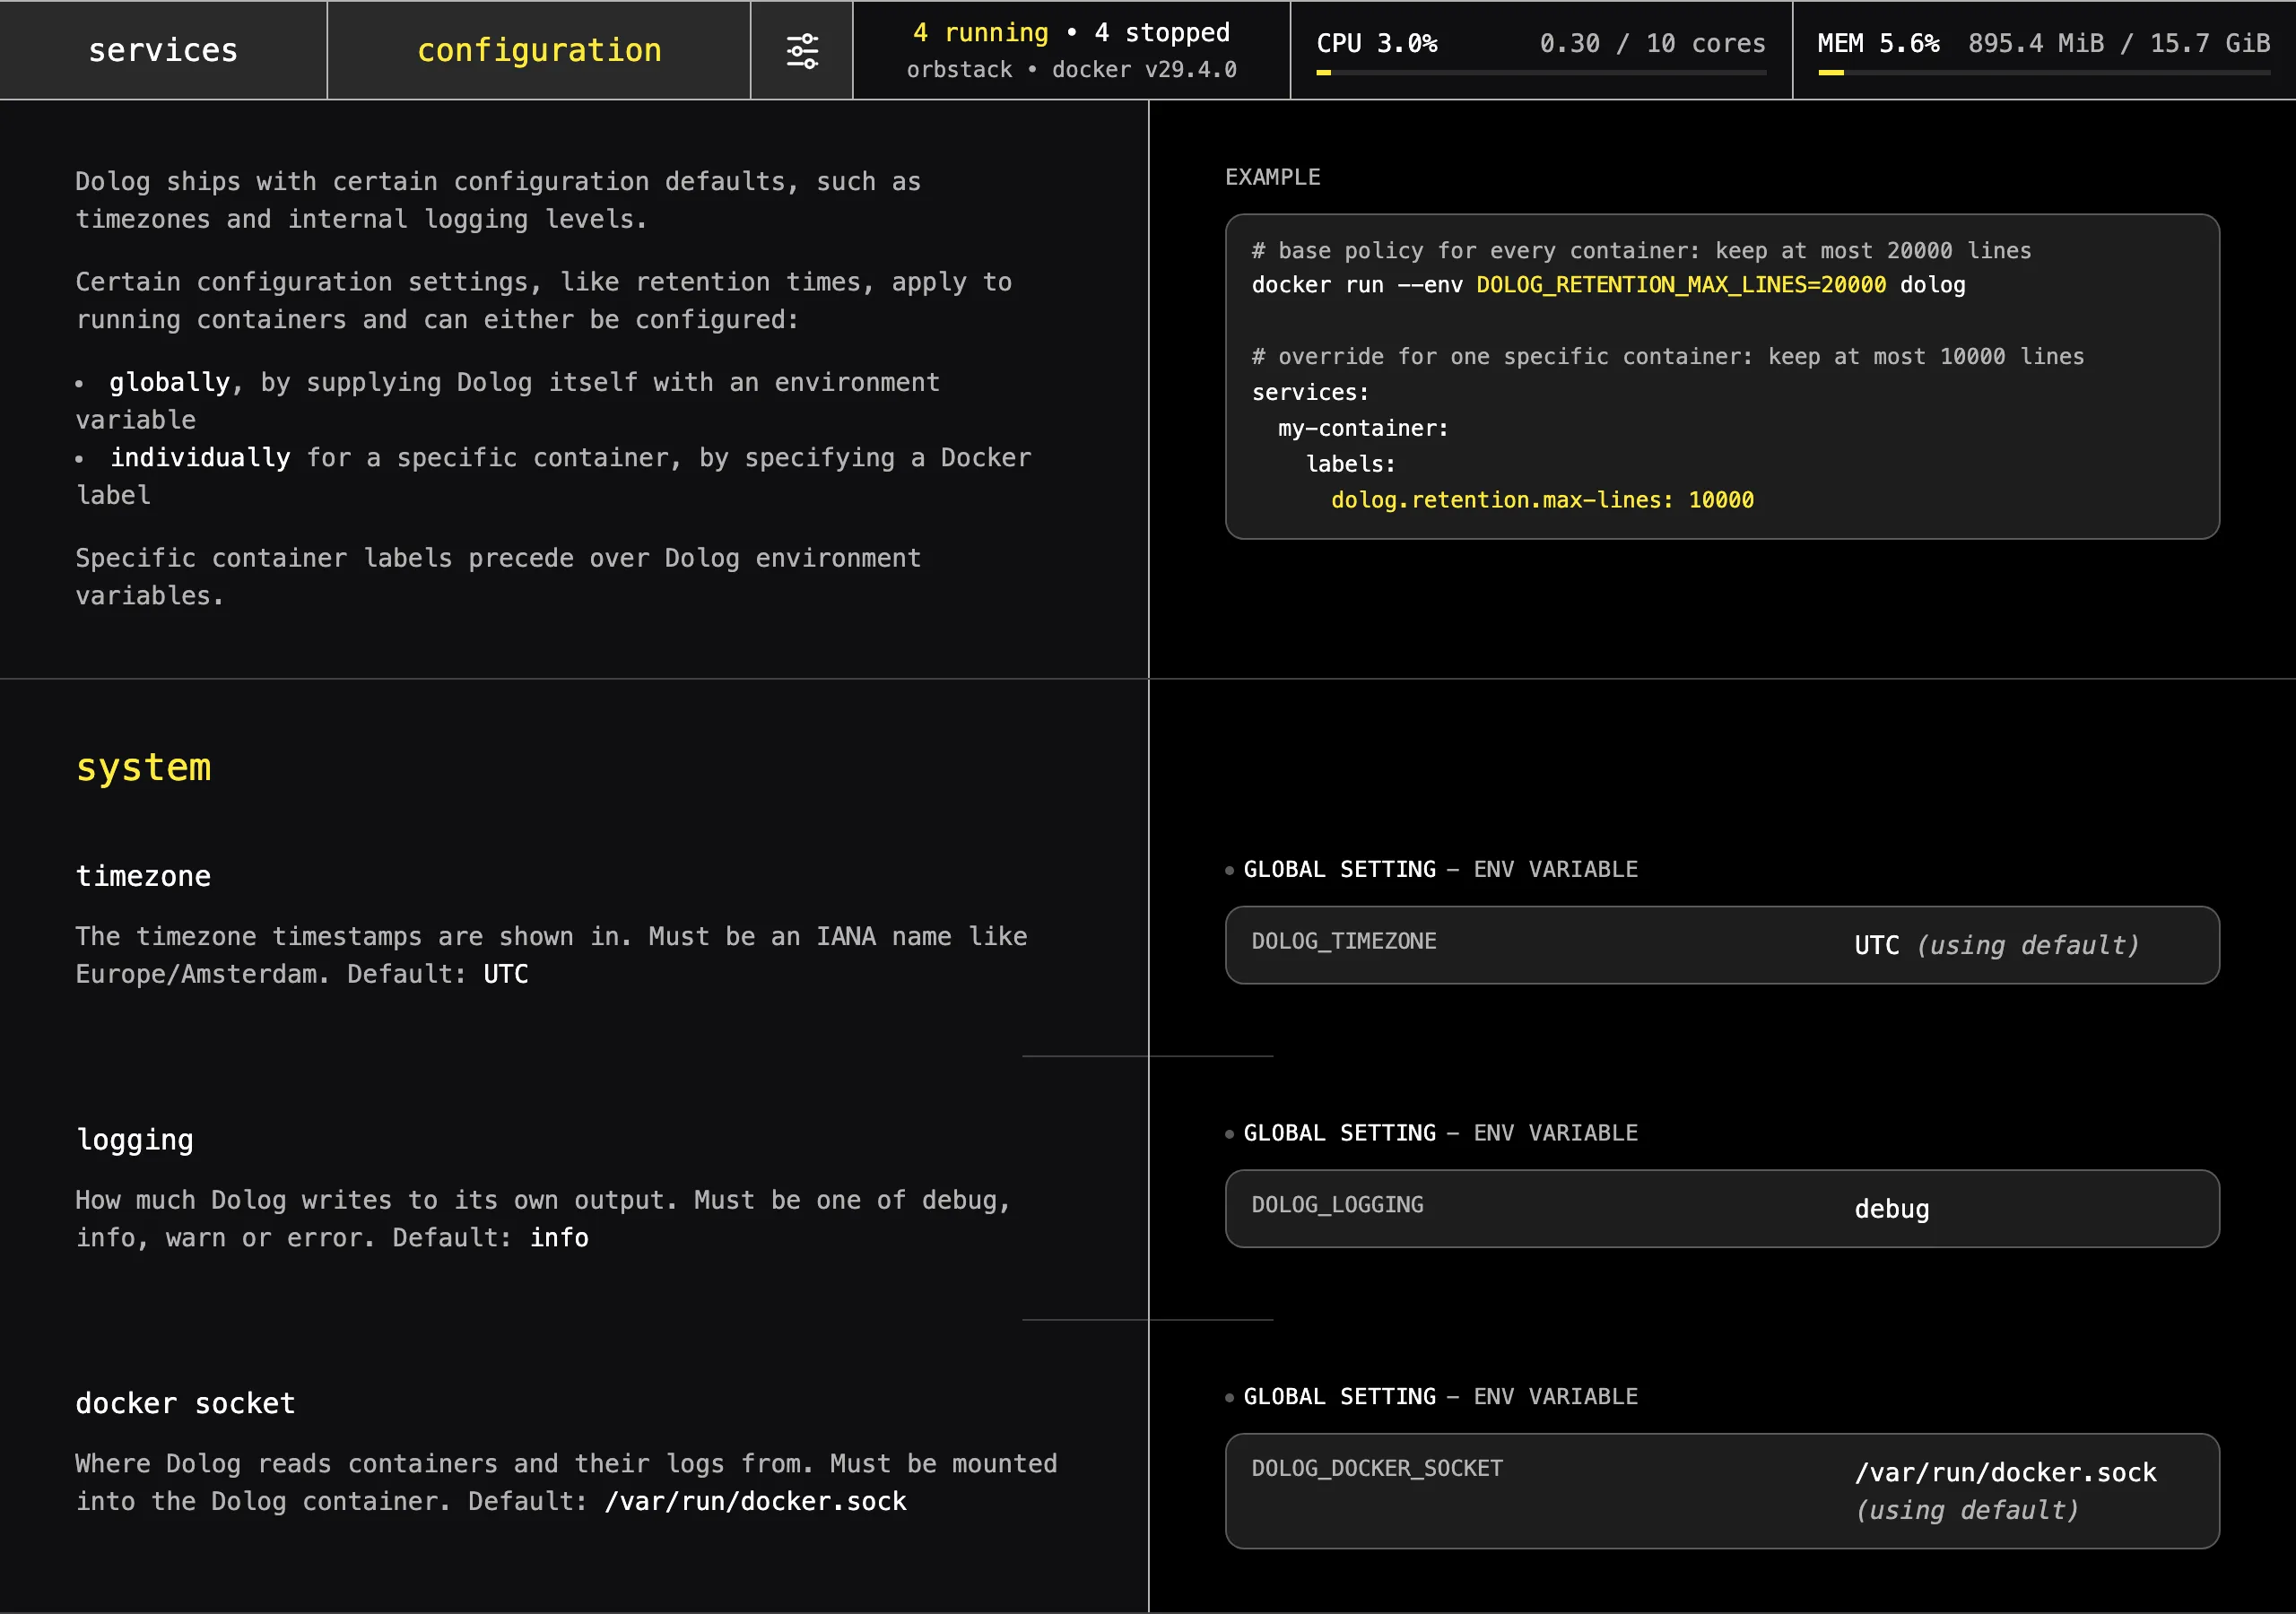
Task: Click '# override for one specific container' comment
Action: click(x=1668, y=357)
